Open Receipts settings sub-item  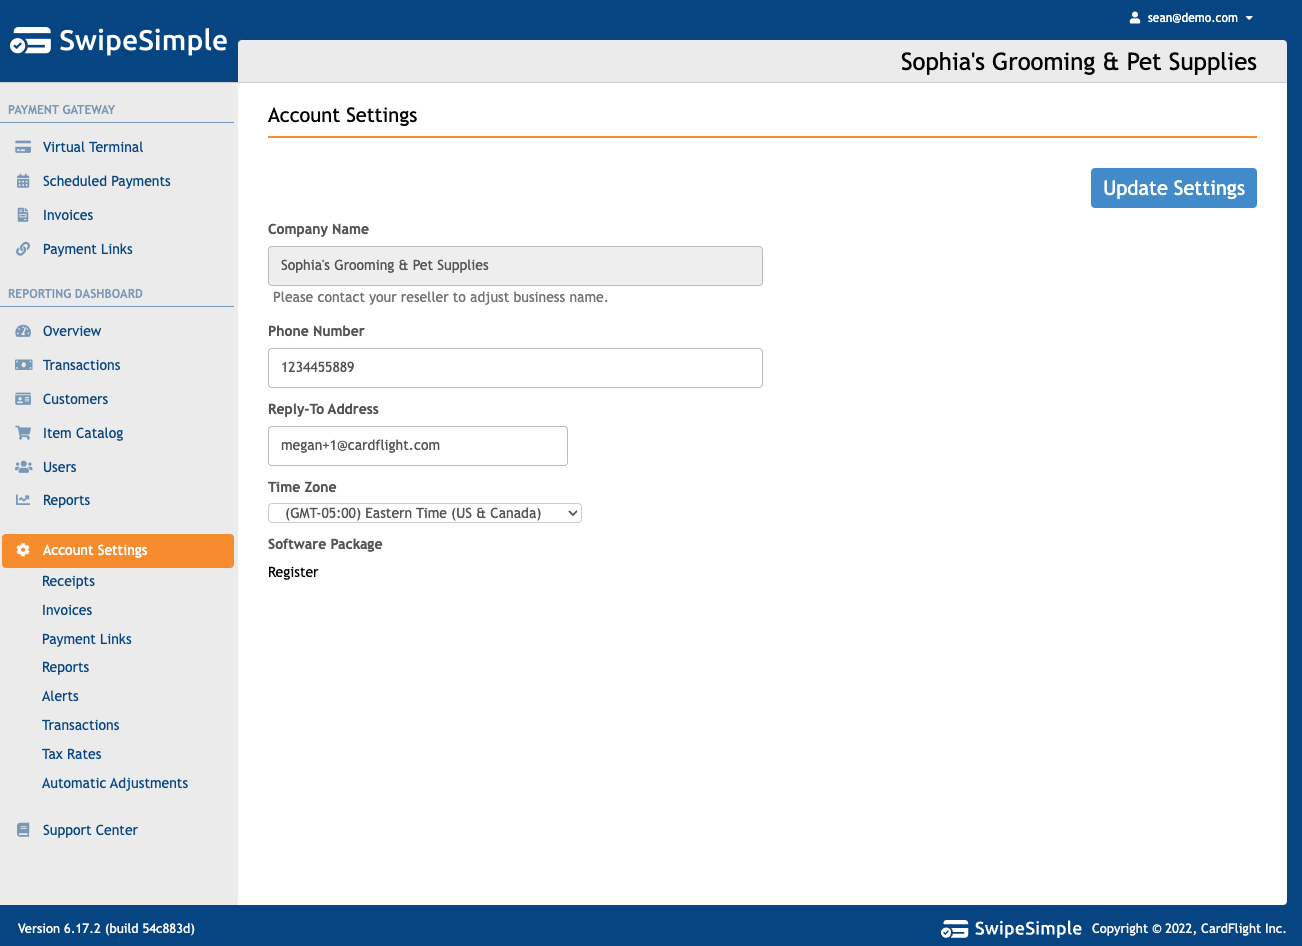point(69,581)
